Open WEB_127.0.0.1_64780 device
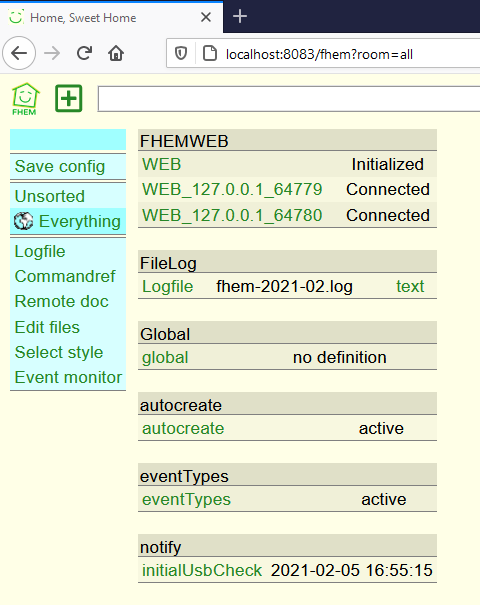Image resolution: width=480 pixels, height=605 pixels. click(x=232, y=215)
